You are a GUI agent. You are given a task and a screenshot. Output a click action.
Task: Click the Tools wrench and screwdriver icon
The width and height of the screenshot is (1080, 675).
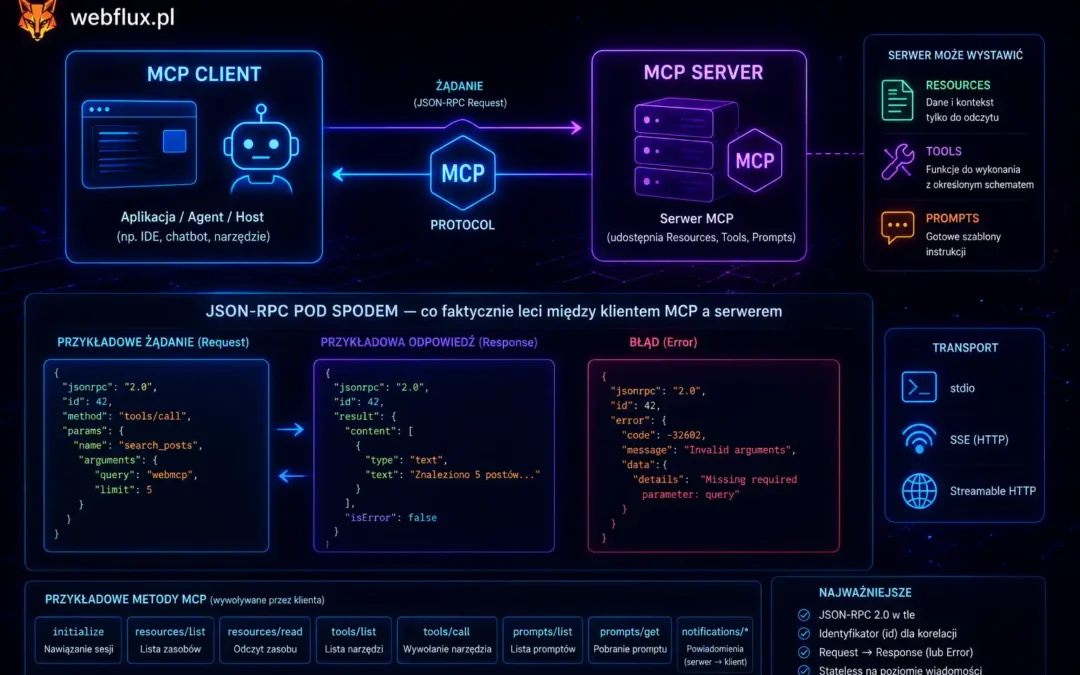[897, 163]
